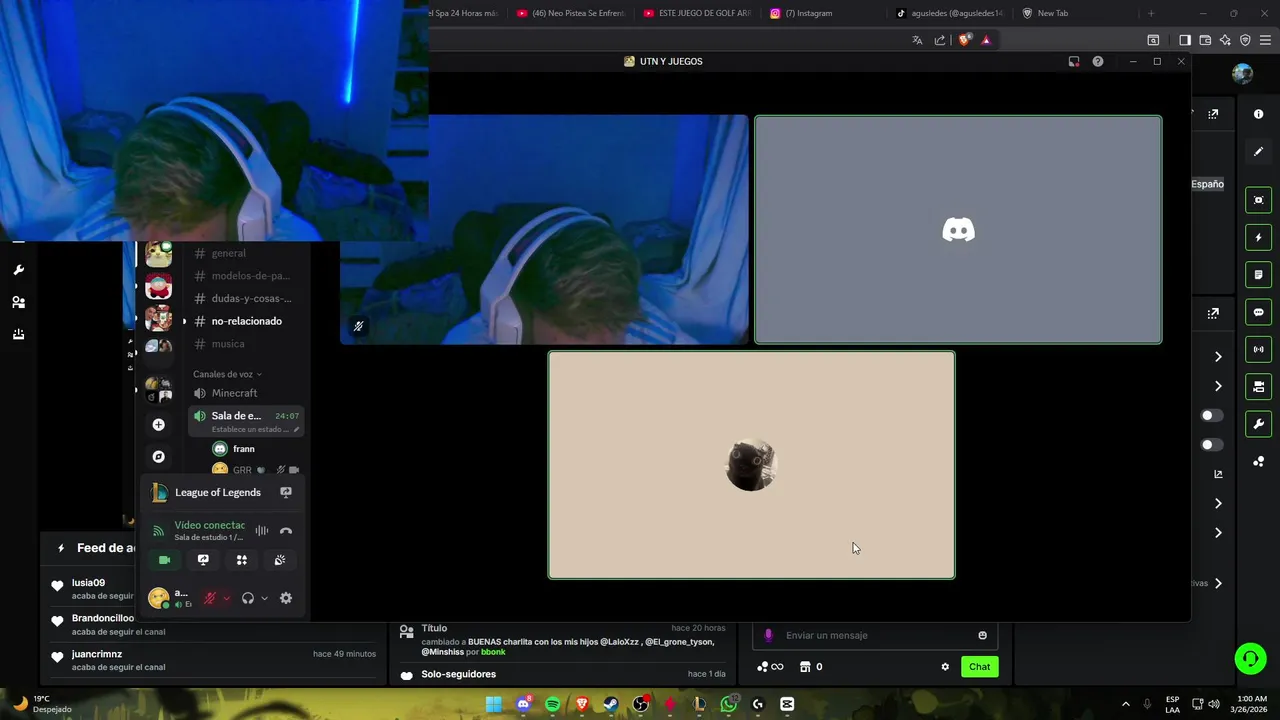The height and width of the screenshot is (720, 1280).
Task: Open the Windows Start menu
Action: pyautogui.click(x=493, y=704)
